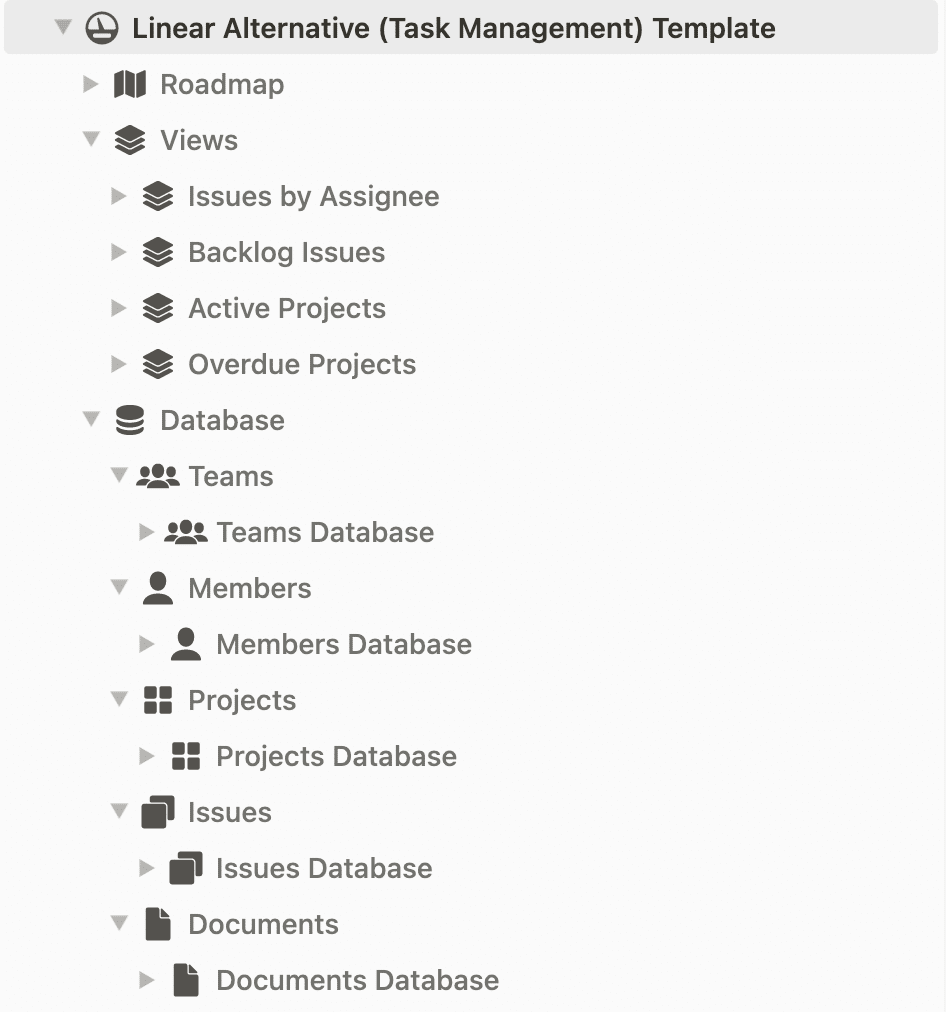This screenshot has width=946, height=1012.
Task: Collapse the Linear Alternative Template root page
Action: point(63,27)
